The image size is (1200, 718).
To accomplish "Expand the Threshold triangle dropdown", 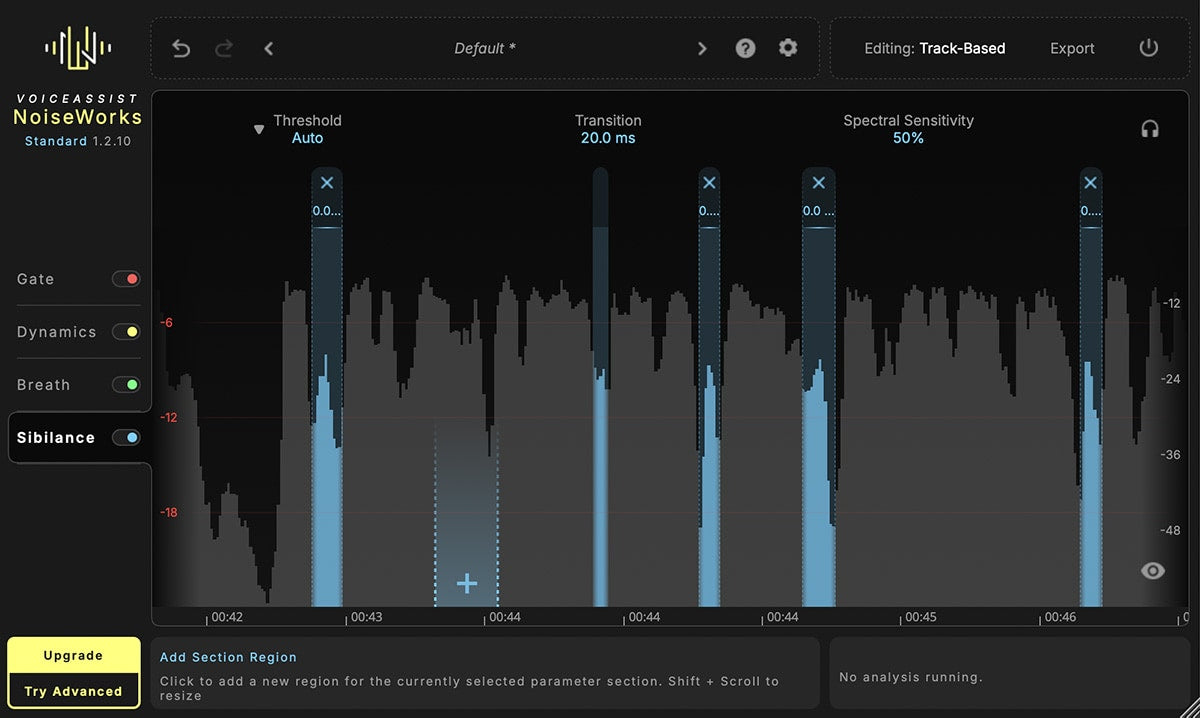I will click(259, 129).
